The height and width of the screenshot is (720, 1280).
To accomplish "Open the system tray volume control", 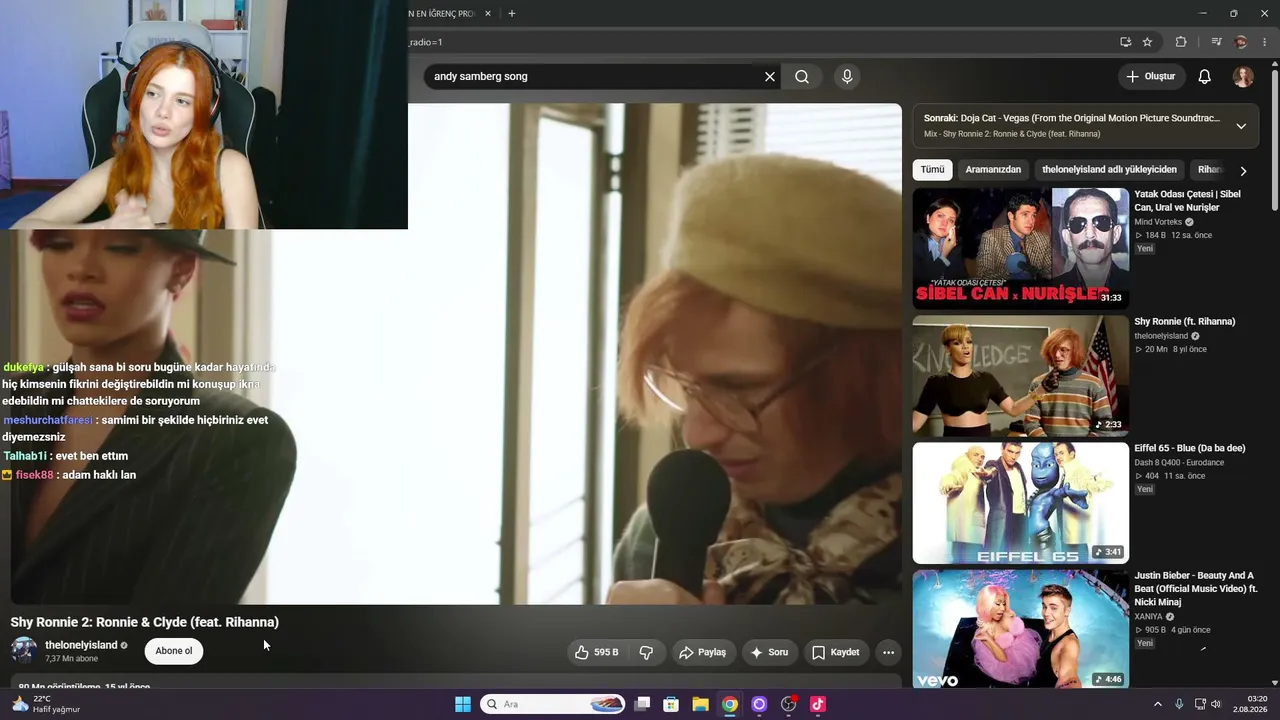I will click(x=1216, y=704).
